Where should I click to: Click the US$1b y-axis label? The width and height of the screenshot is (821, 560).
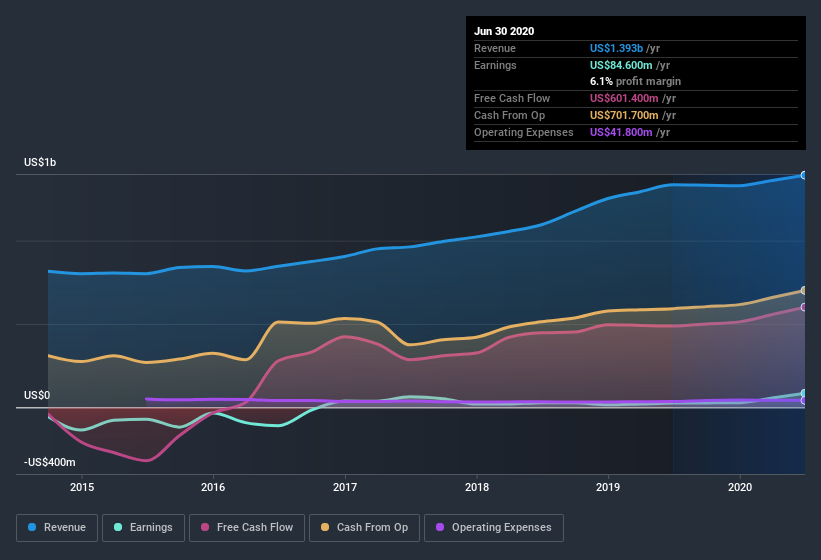[40, 162]
